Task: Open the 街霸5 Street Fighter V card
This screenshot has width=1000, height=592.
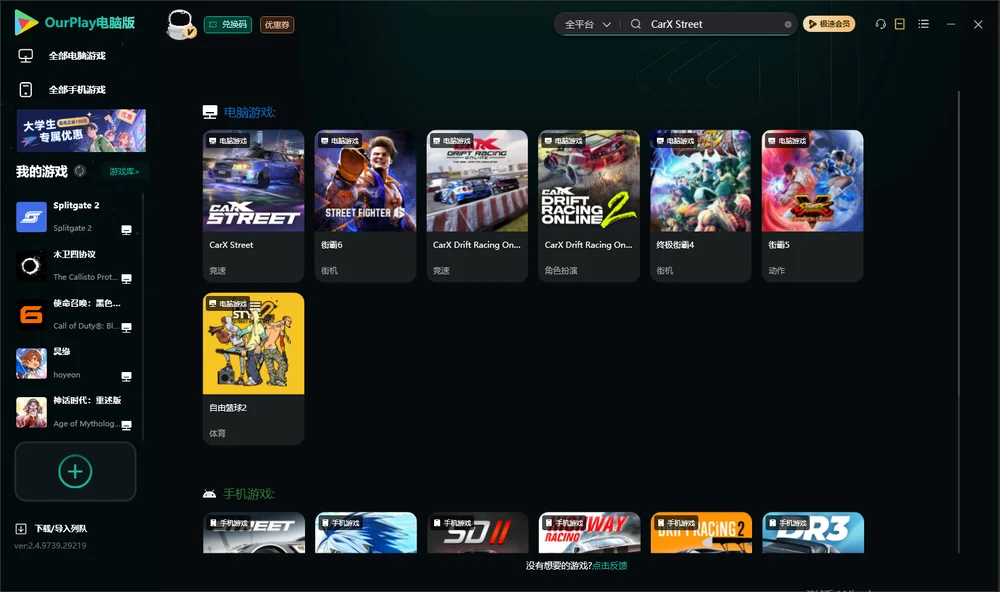Action: (x=812, y=205)
